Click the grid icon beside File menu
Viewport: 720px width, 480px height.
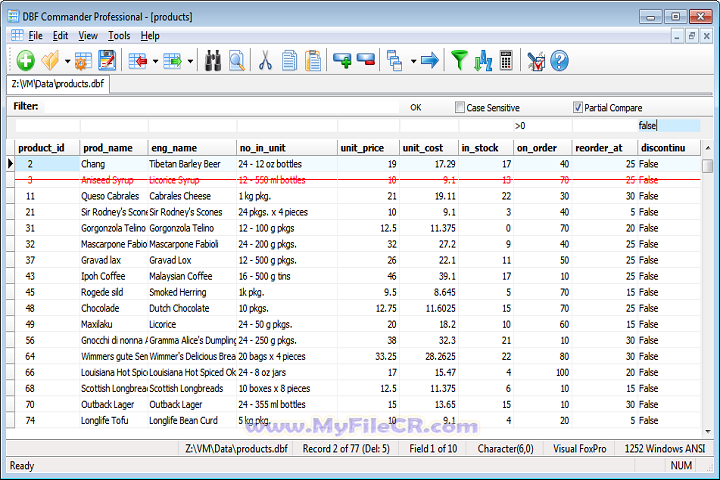17,35
